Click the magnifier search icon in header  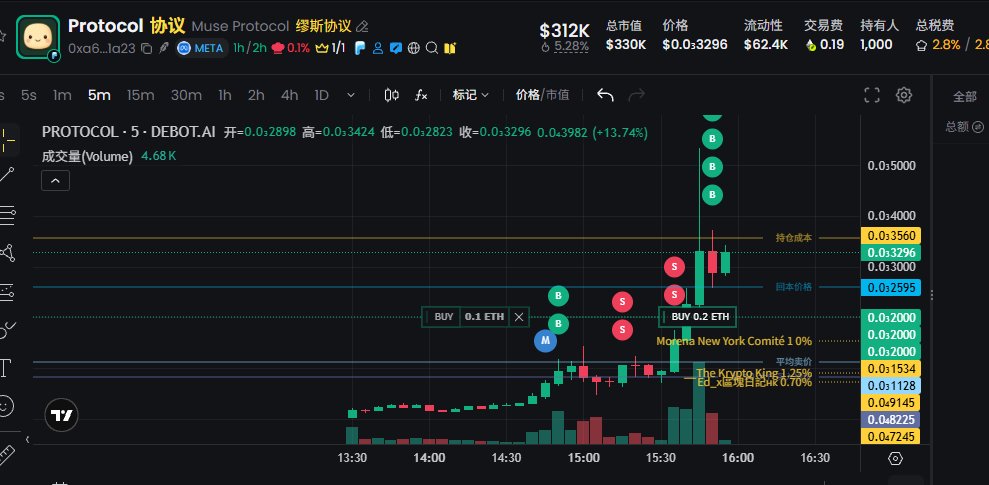432,48
